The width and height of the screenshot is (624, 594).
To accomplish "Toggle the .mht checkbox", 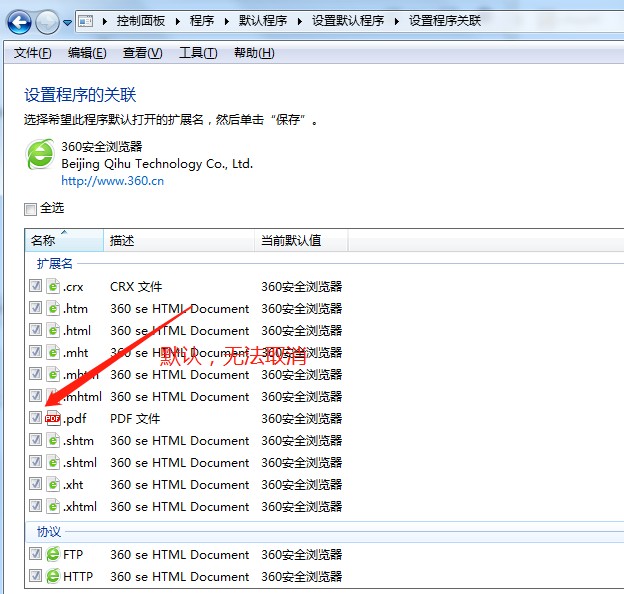I will tap(35, 351).
